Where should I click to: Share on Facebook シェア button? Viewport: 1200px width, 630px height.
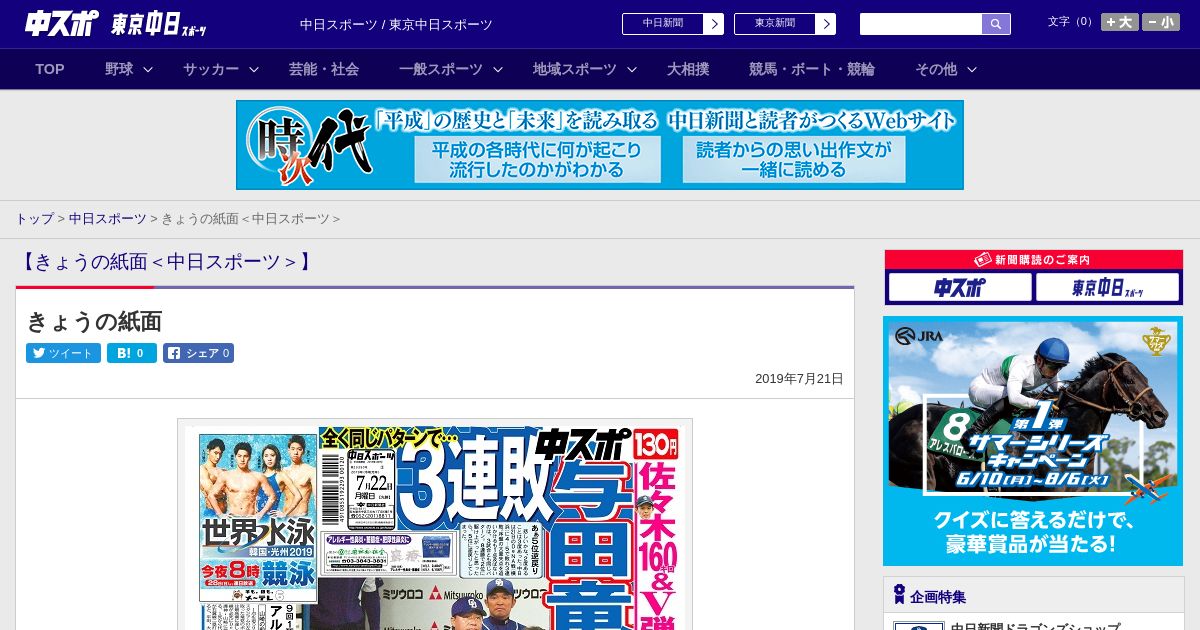coord(198,353)
